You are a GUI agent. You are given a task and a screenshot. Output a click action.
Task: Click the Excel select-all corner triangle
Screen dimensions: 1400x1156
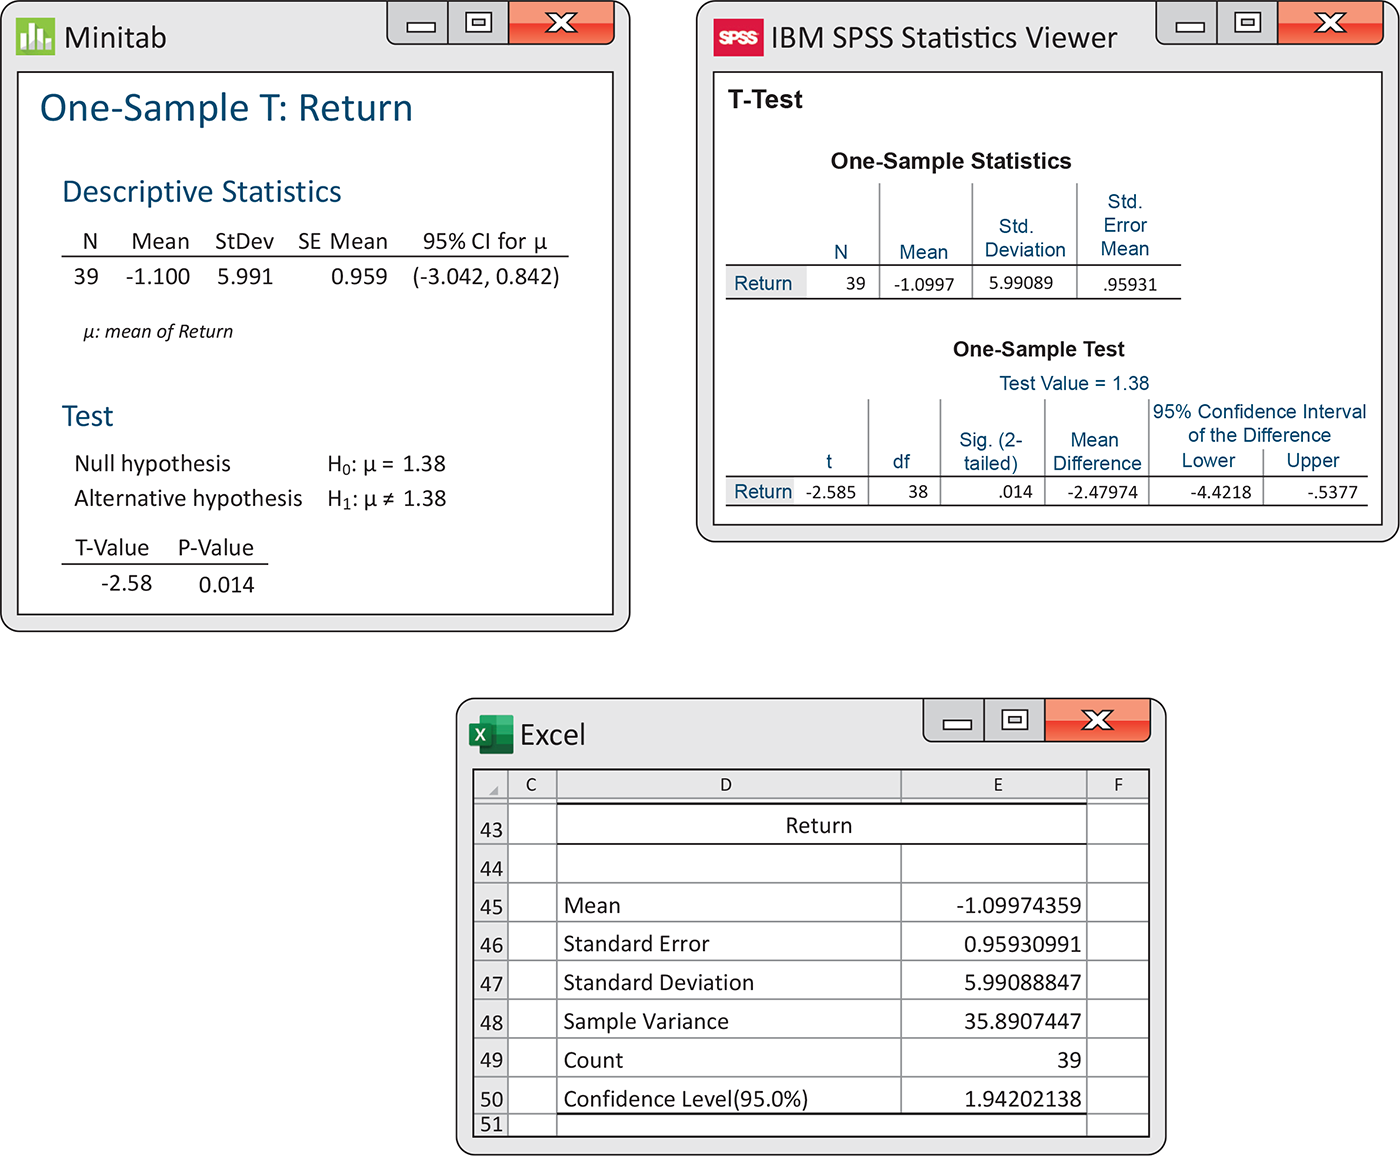point(491,786)
